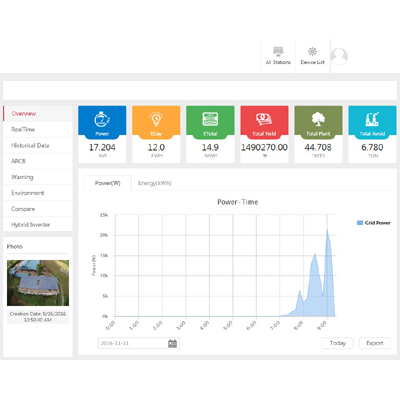Toggle the Grid Power legend series
This screenshot has width=400, height=400.
click(373, 223)
